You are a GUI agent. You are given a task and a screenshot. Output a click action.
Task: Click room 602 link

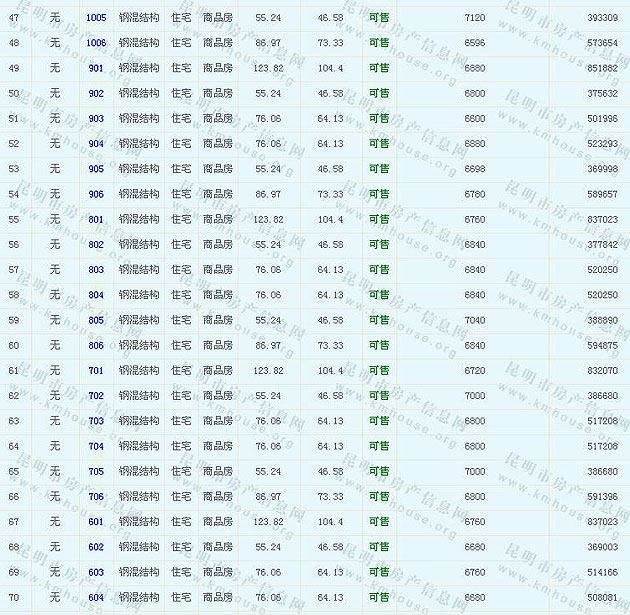(96, 547)
